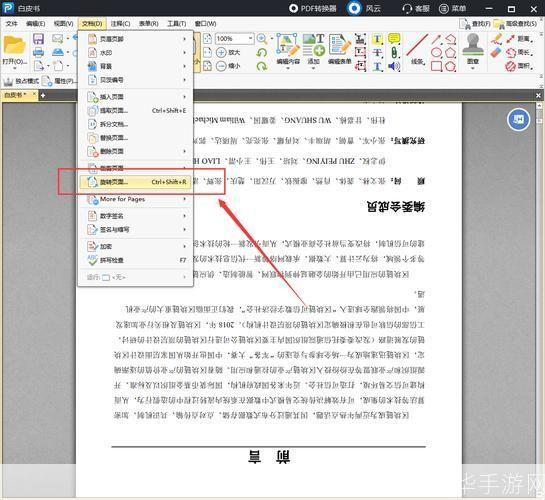Rotate view clockwise with lower green arrow
The width and height of the screenshot is (545, 500).
tap(261, 66)
